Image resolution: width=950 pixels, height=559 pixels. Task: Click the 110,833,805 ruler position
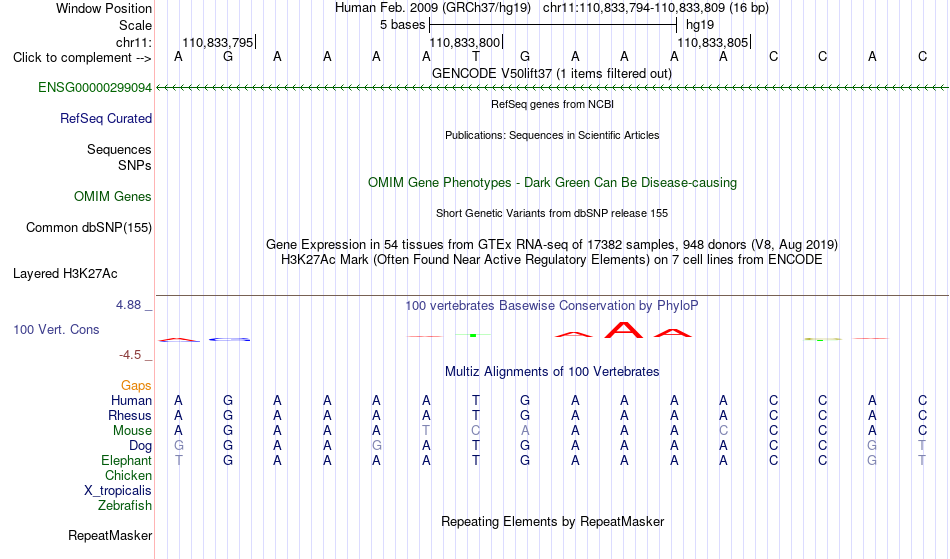[713, 43]
